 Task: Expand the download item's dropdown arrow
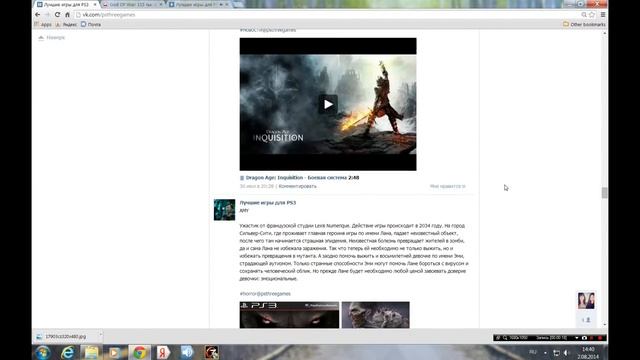coord(100,336)
